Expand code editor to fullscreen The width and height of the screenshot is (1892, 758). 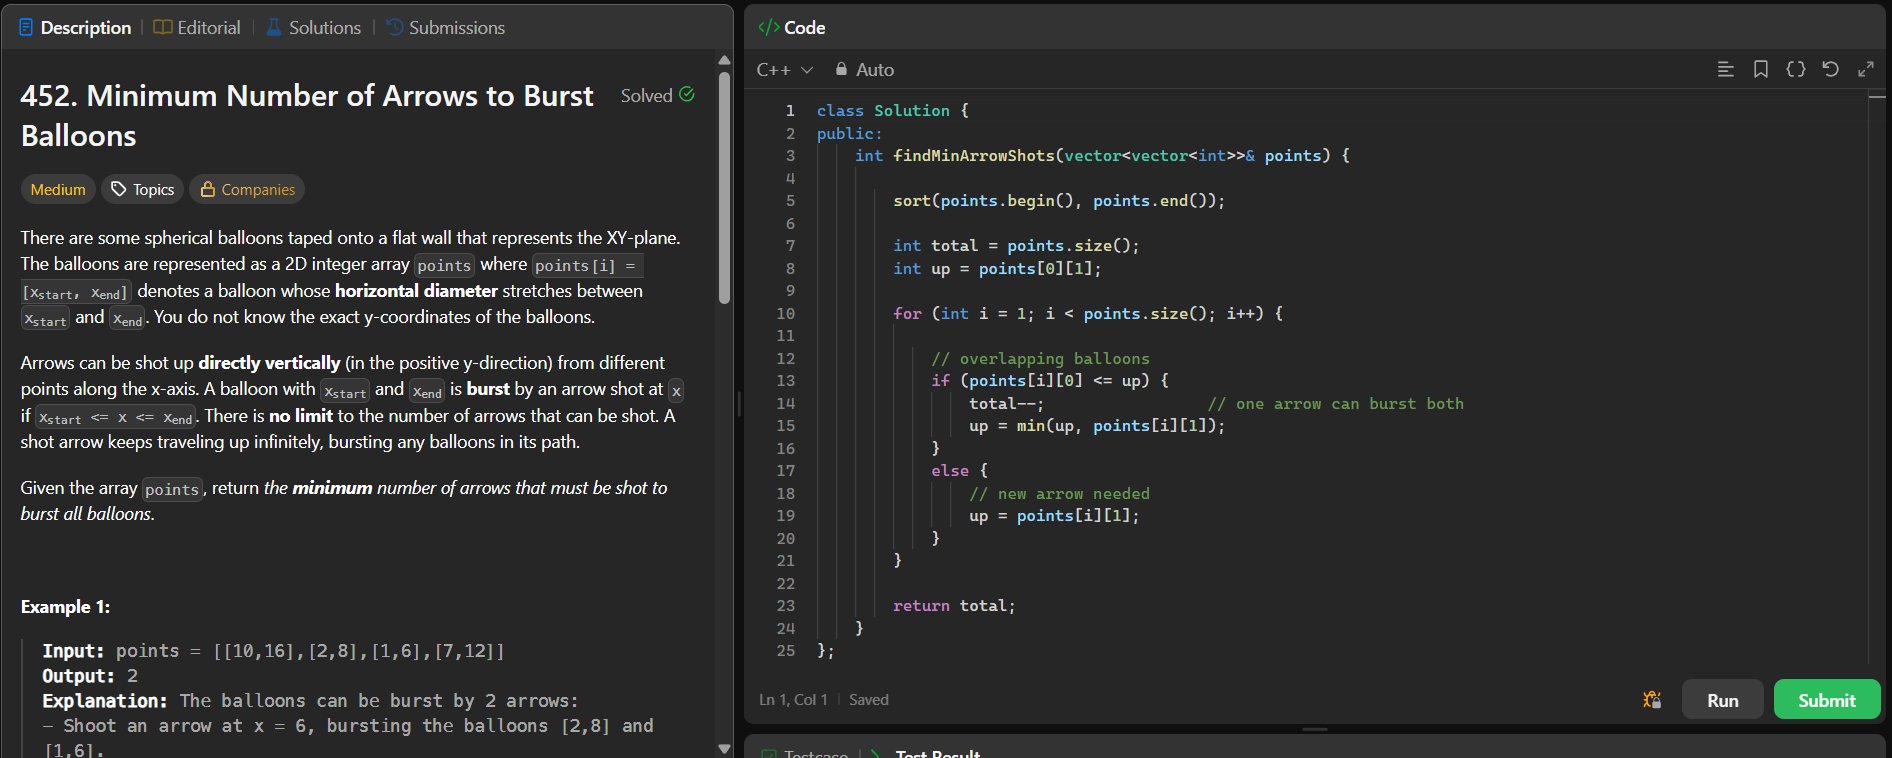click(1865, 69)
